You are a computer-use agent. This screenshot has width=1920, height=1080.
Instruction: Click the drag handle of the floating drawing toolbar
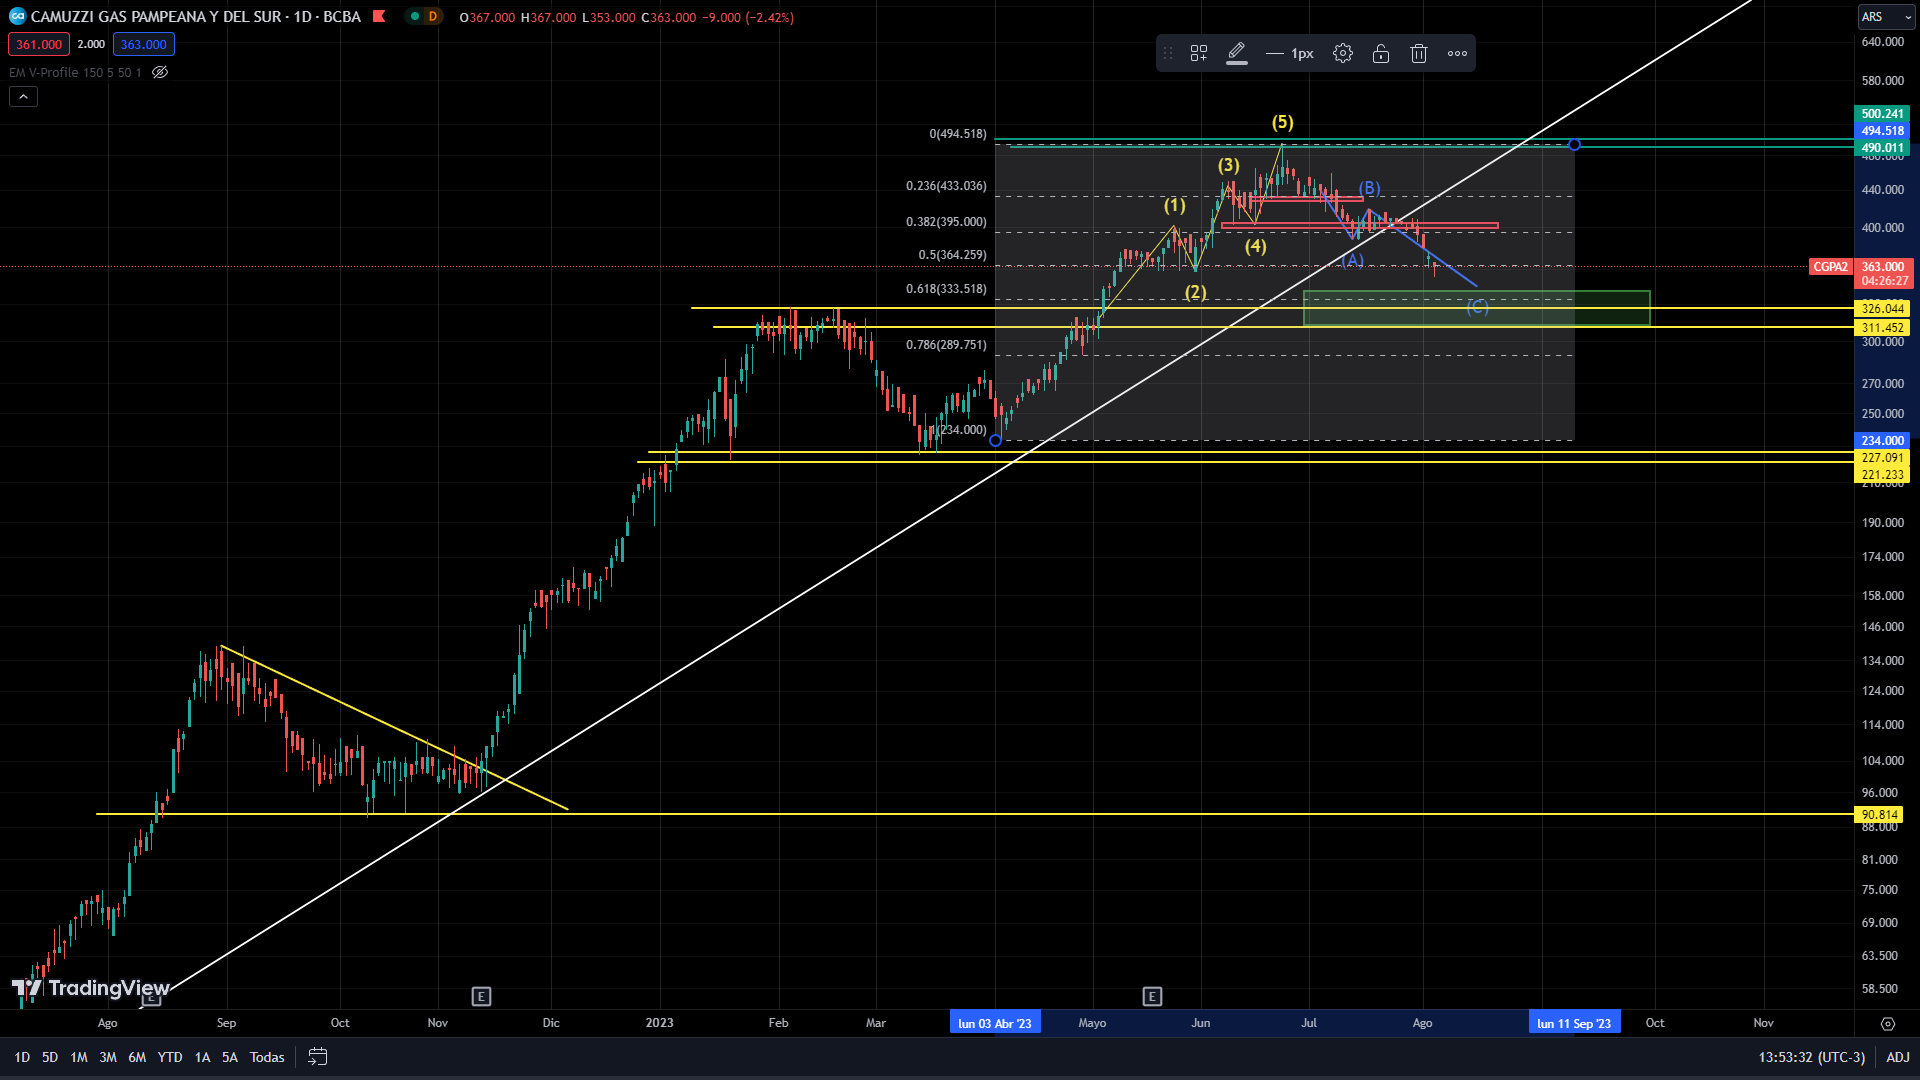click(x=1167, y=54)
